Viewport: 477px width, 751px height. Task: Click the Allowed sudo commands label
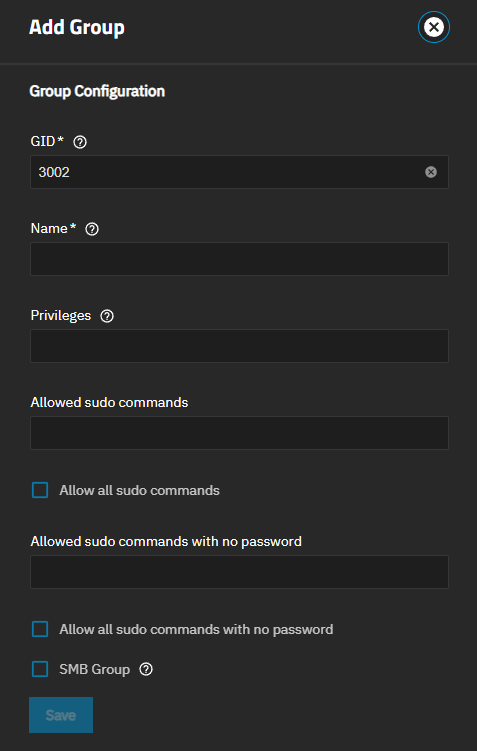click(109, 402)
